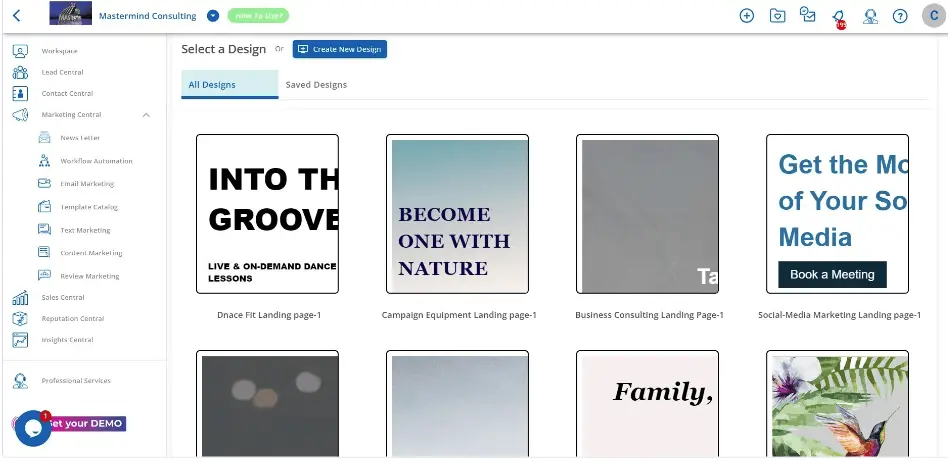Click the Dnace Fit Landing page-1 label
The image size is (948, 461).
coord(269,315)
